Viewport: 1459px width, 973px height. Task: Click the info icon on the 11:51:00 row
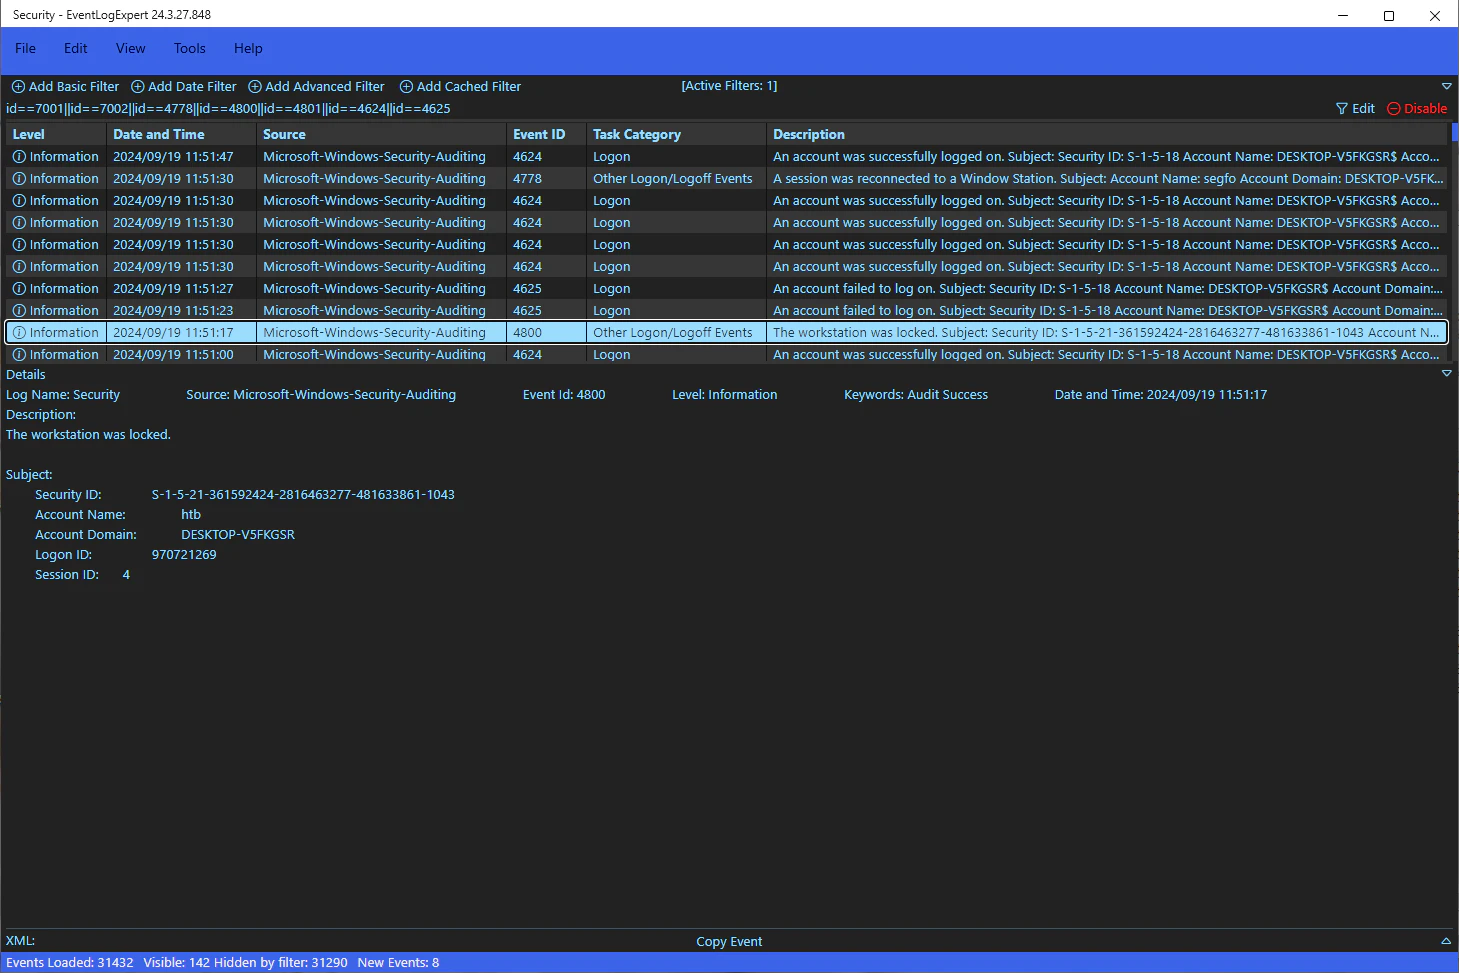[x=19, y=355]
